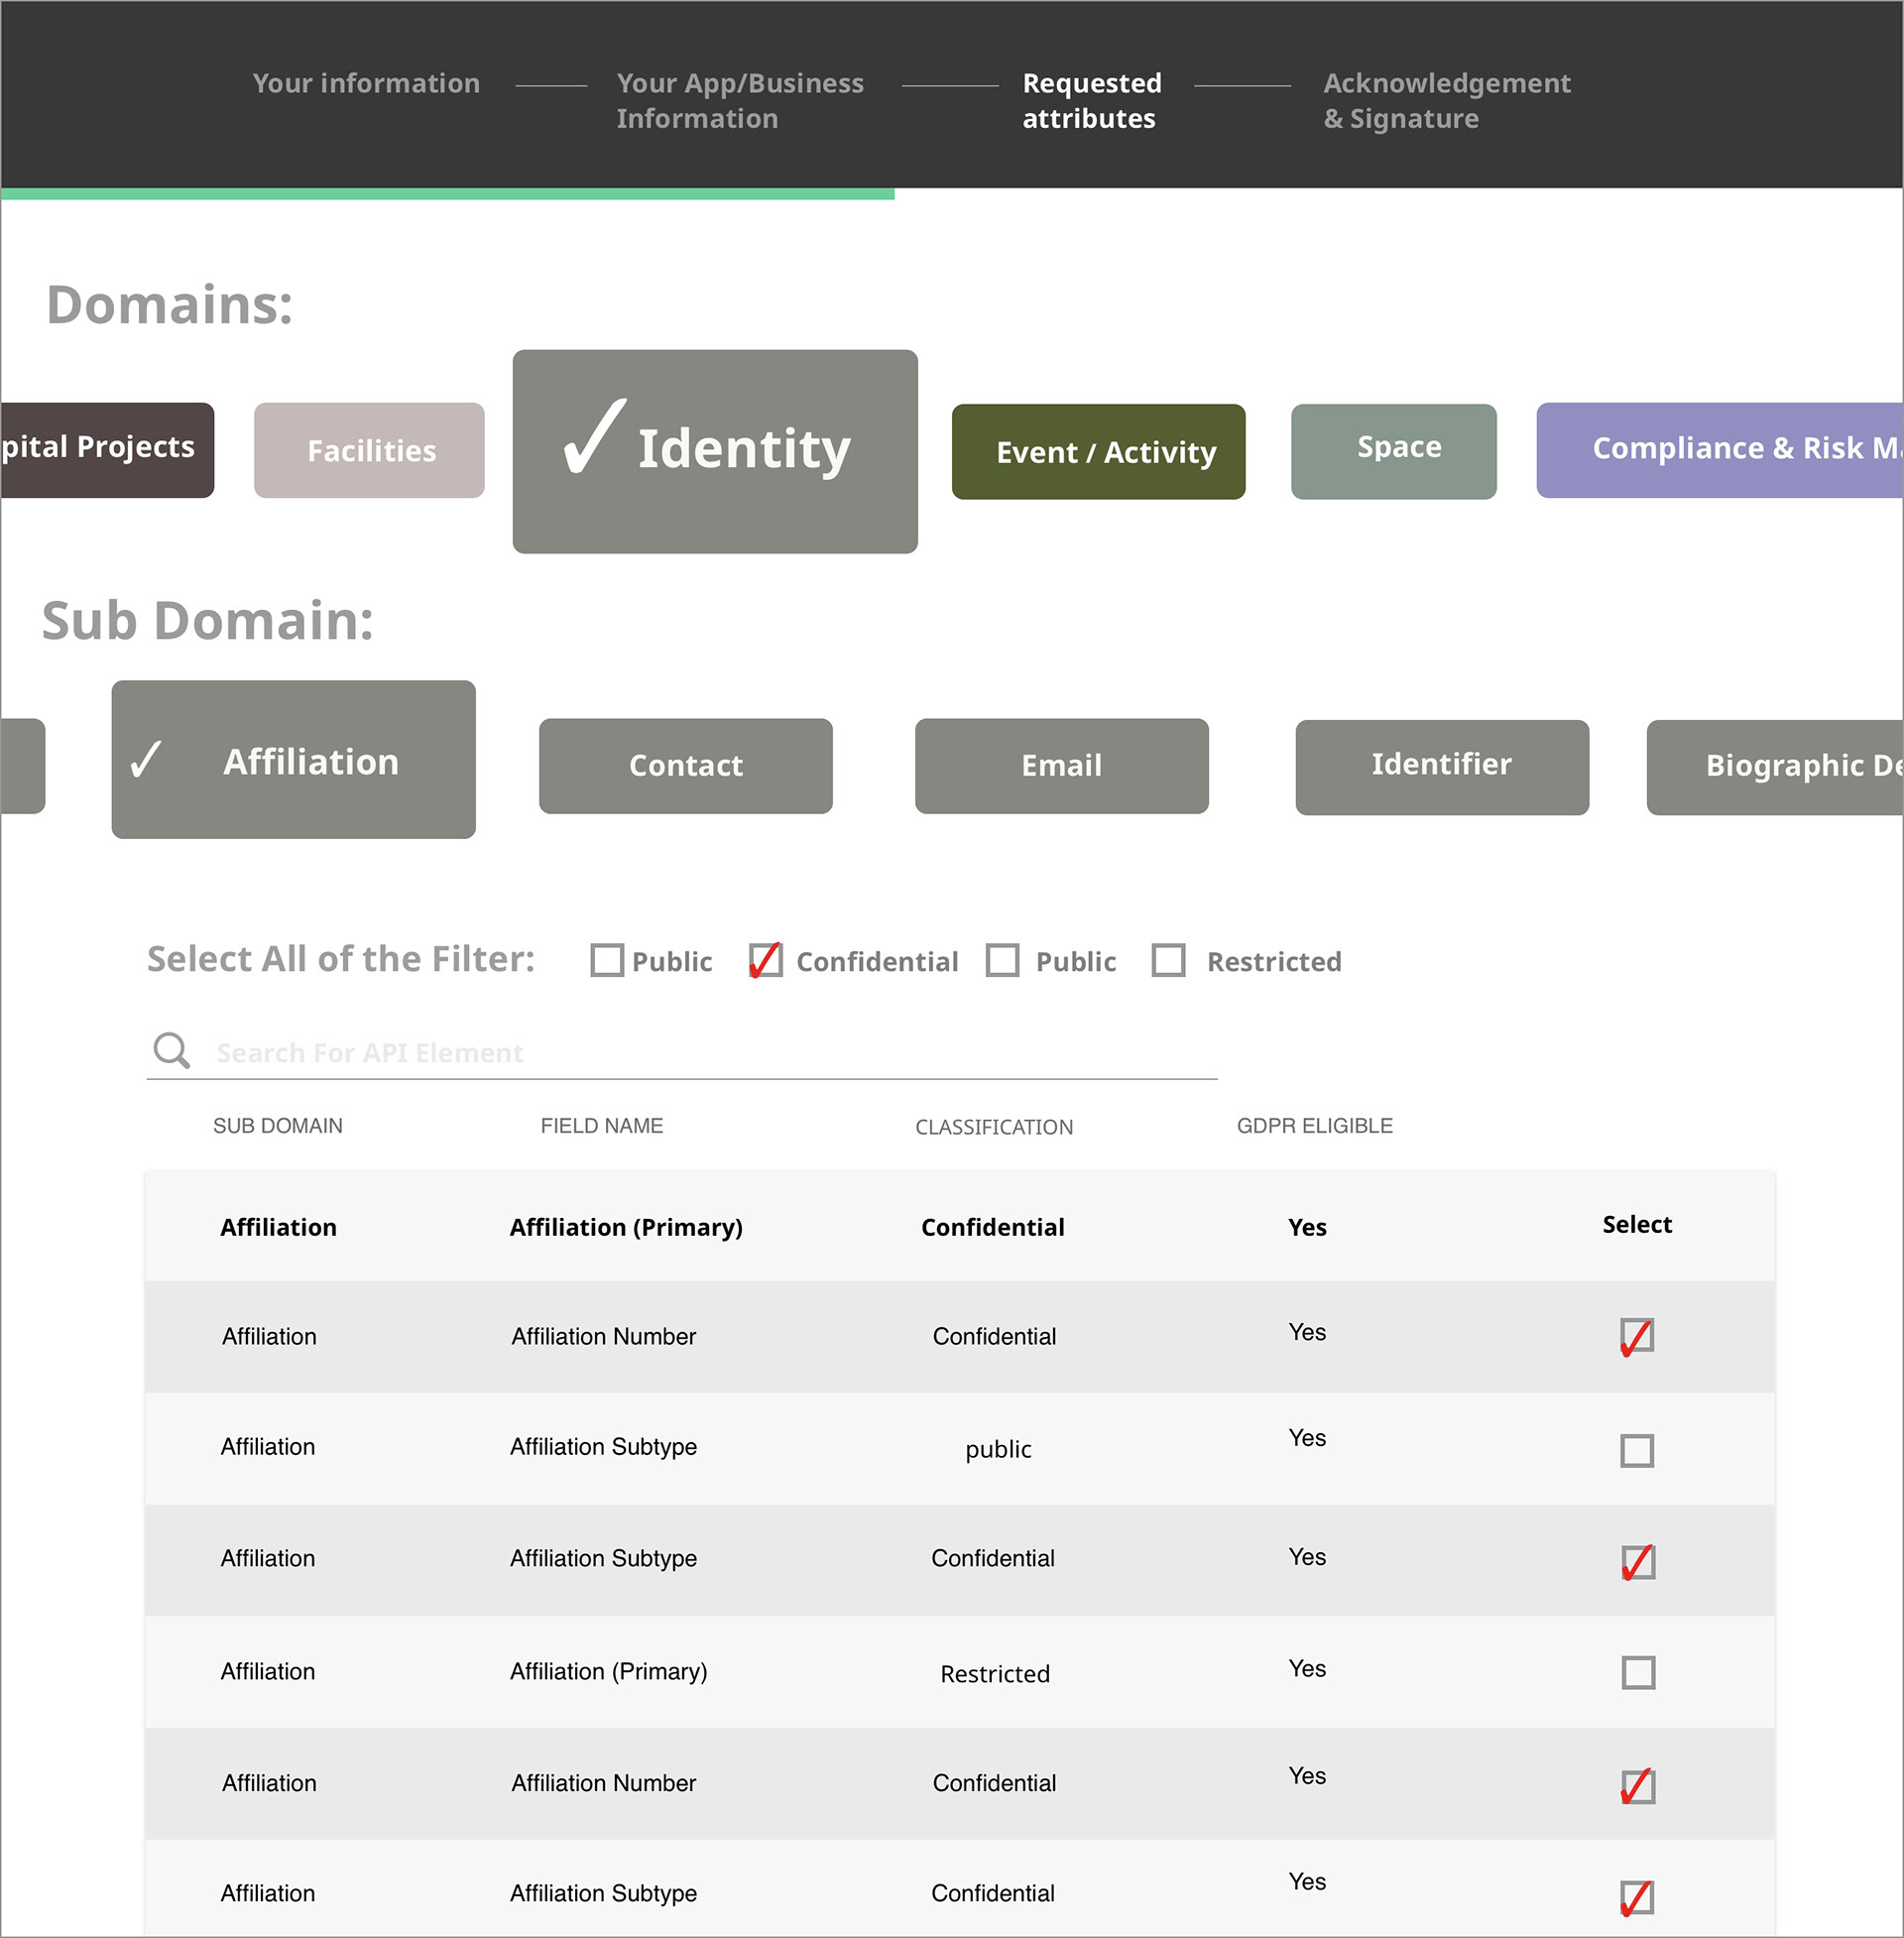The height and width of the screenshot is (1938, 1904).
Task: Uncheck second Affiliation Number row checkbox
Action: pos(1638,1786)
